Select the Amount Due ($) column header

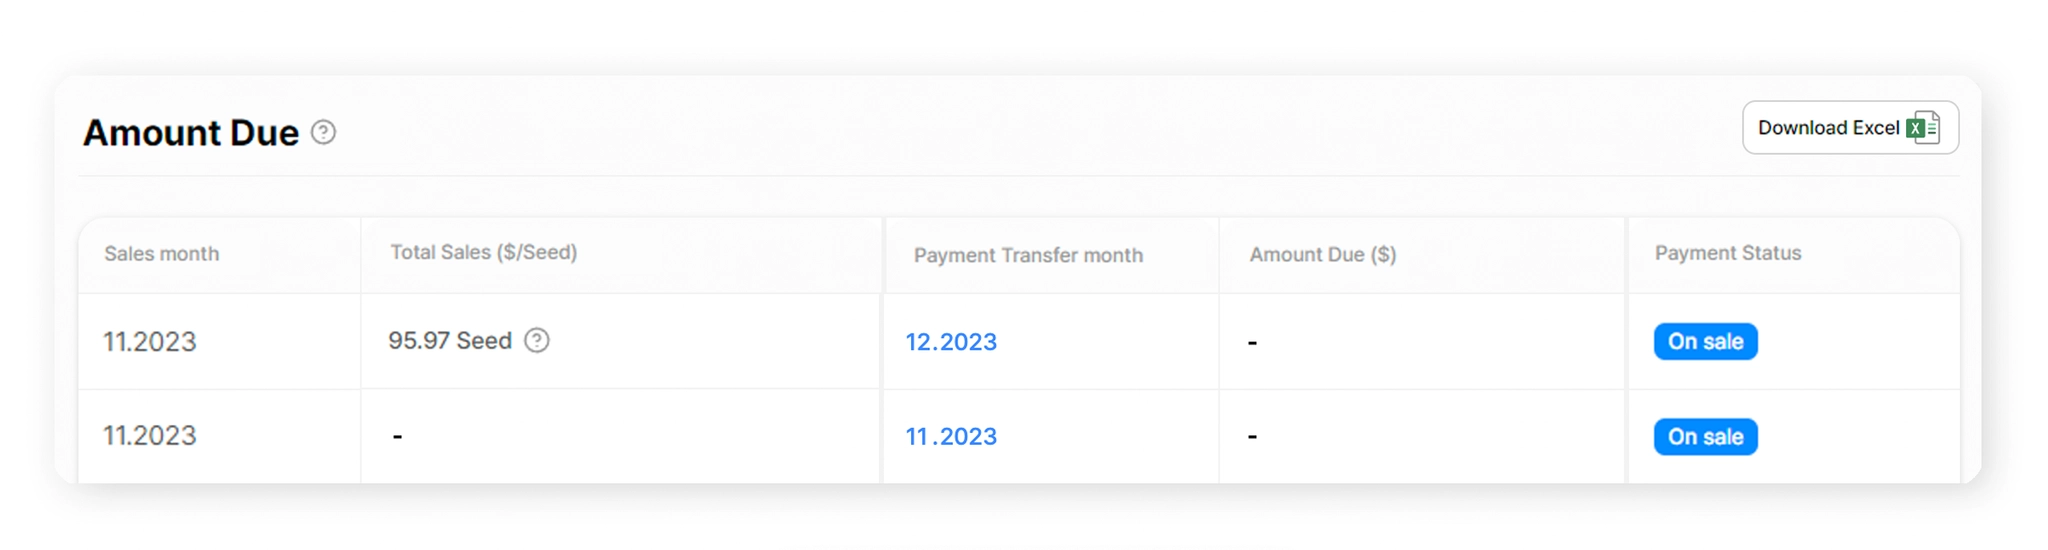tap(1323, 255)
